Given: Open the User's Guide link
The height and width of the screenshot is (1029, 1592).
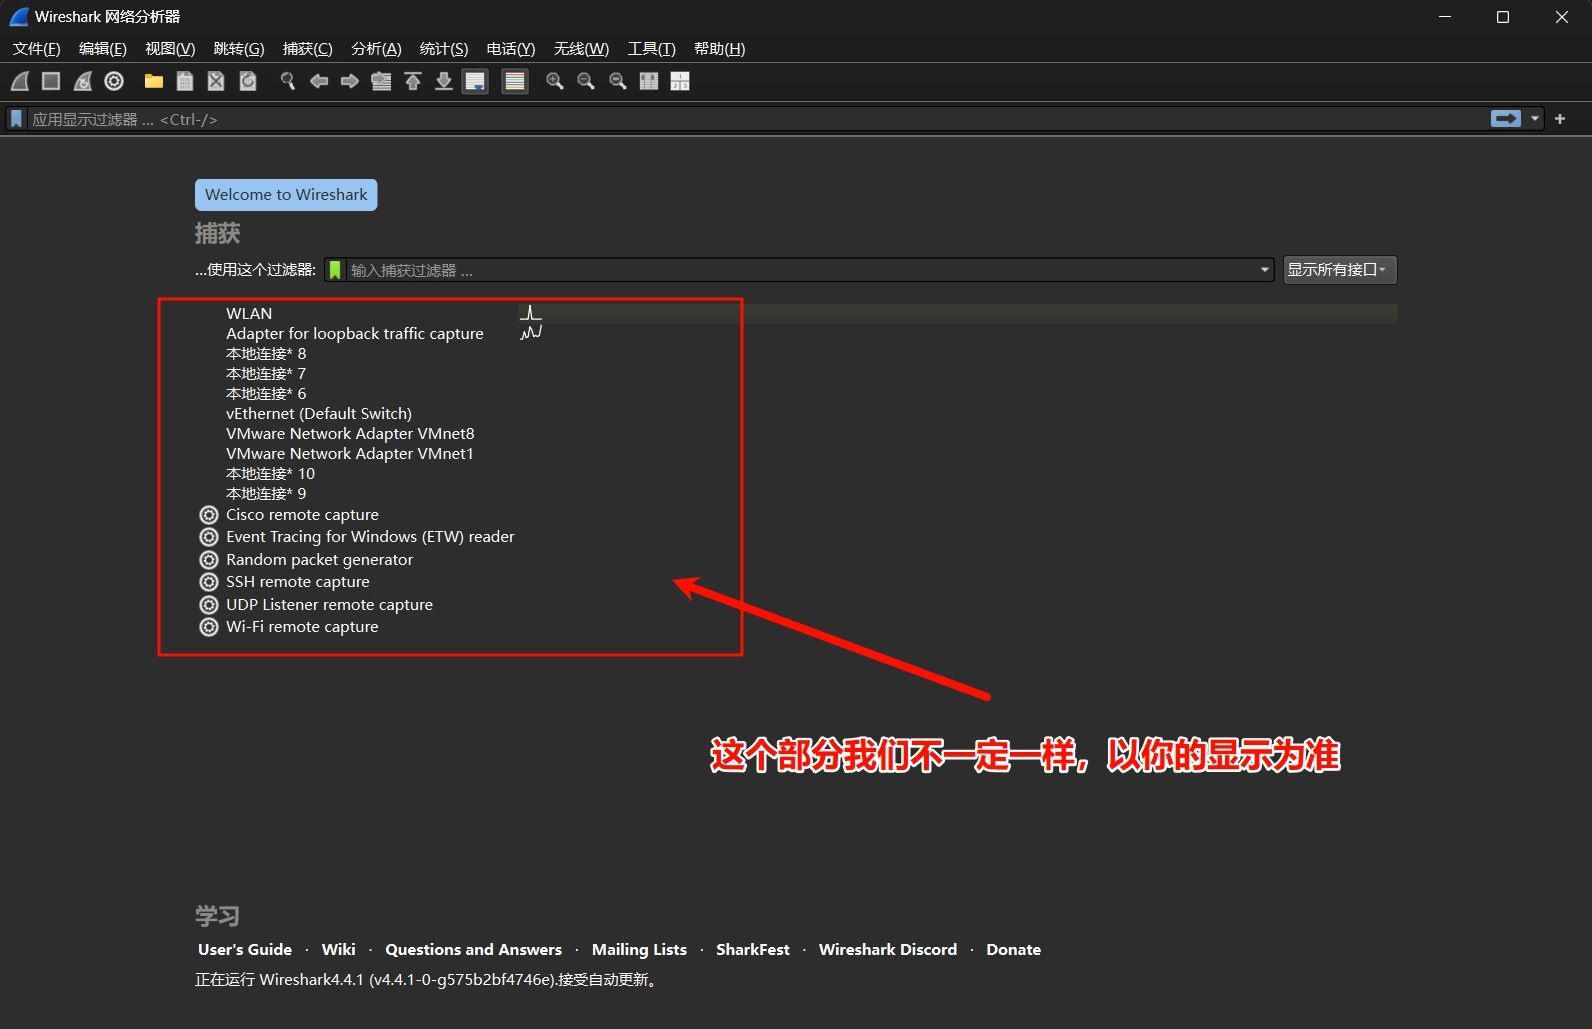Looking at the screenshot, I should (245, 950).
